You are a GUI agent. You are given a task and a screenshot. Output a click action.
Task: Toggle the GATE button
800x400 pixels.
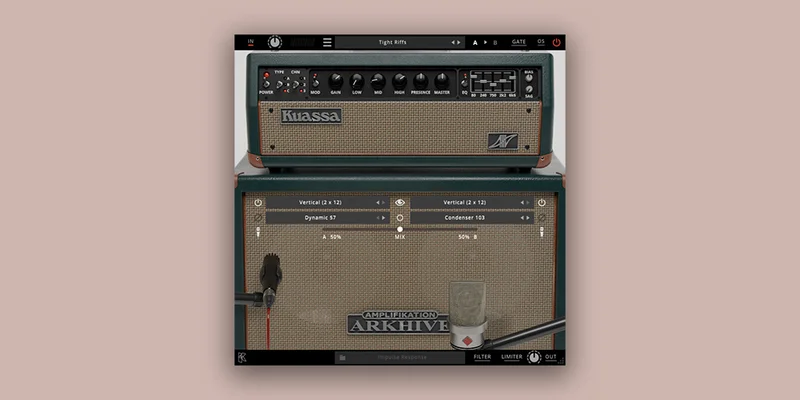click(519, 42)
